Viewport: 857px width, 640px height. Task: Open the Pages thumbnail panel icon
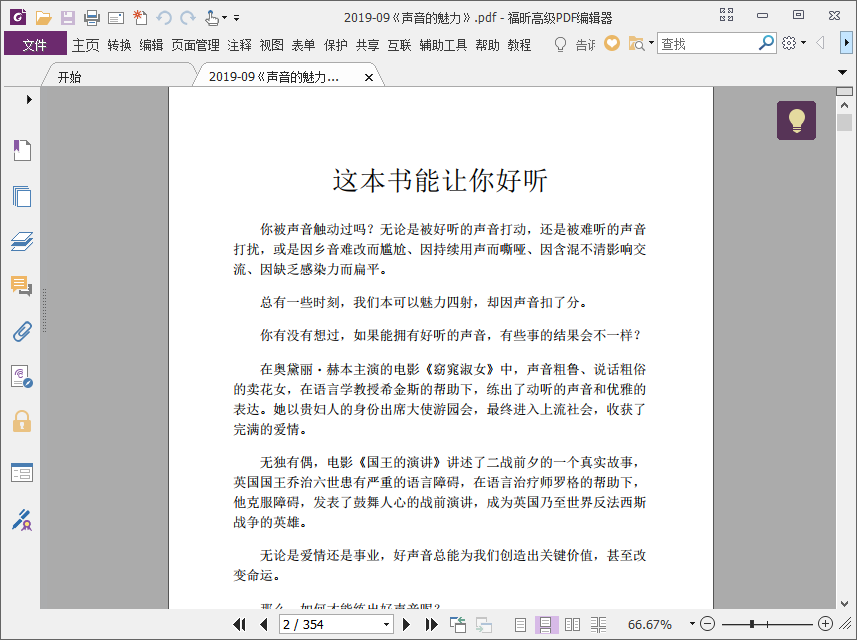(x=22, y=196)
